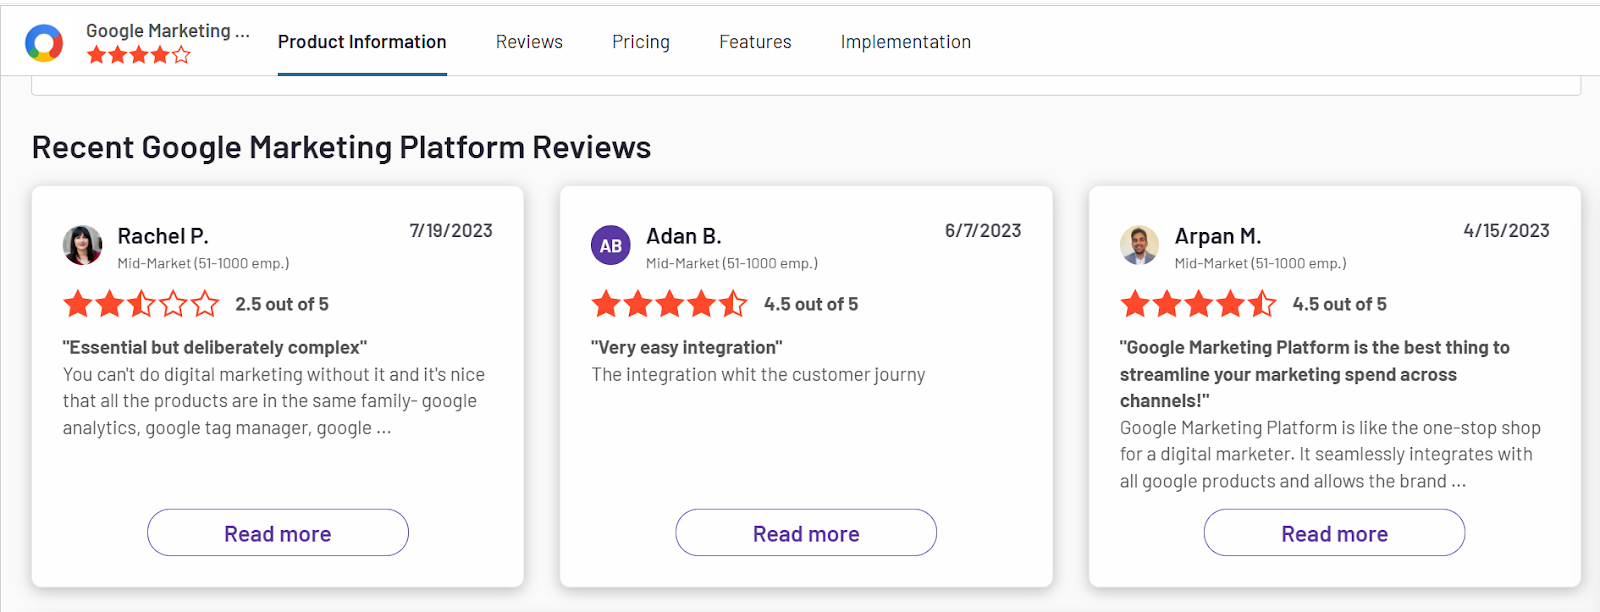The width and height of the screenshot is (1600, 612).
Task: Read more of Adan B.'s review
Action: (806, 533)
